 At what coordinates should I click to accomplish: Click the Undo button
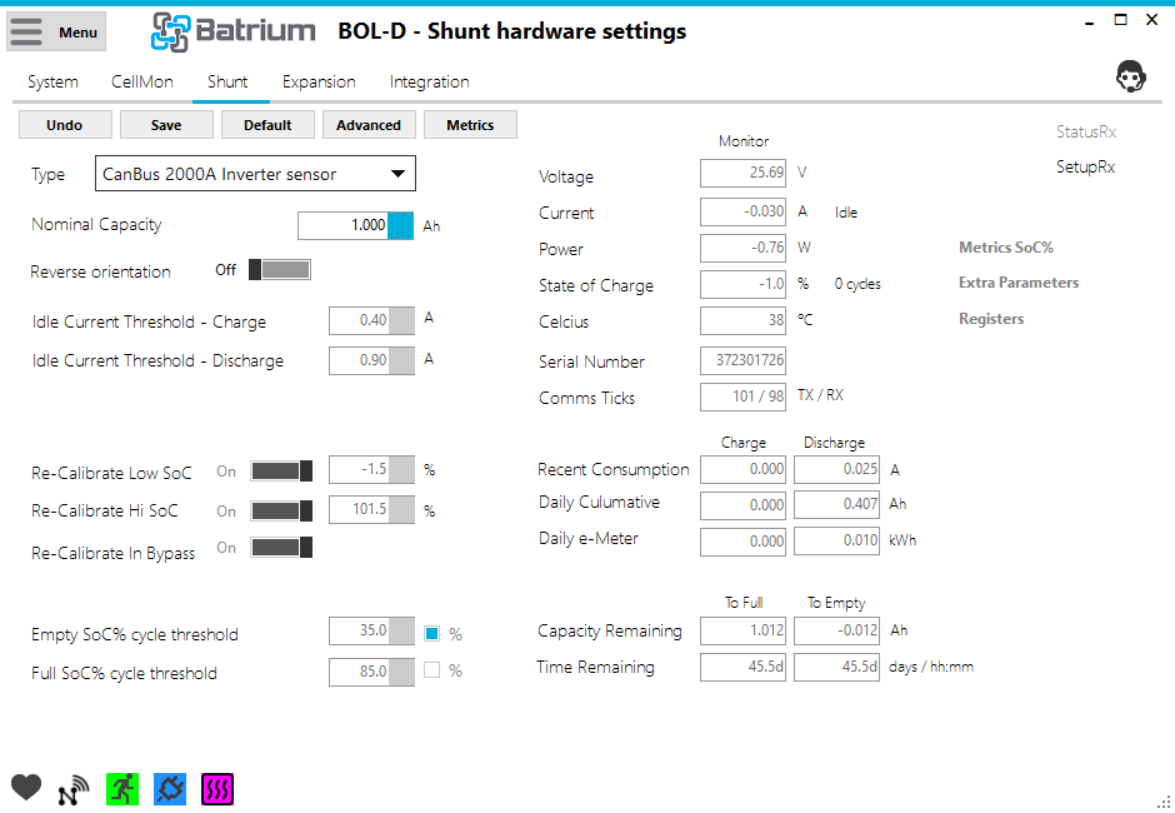(x=64, y=125)
